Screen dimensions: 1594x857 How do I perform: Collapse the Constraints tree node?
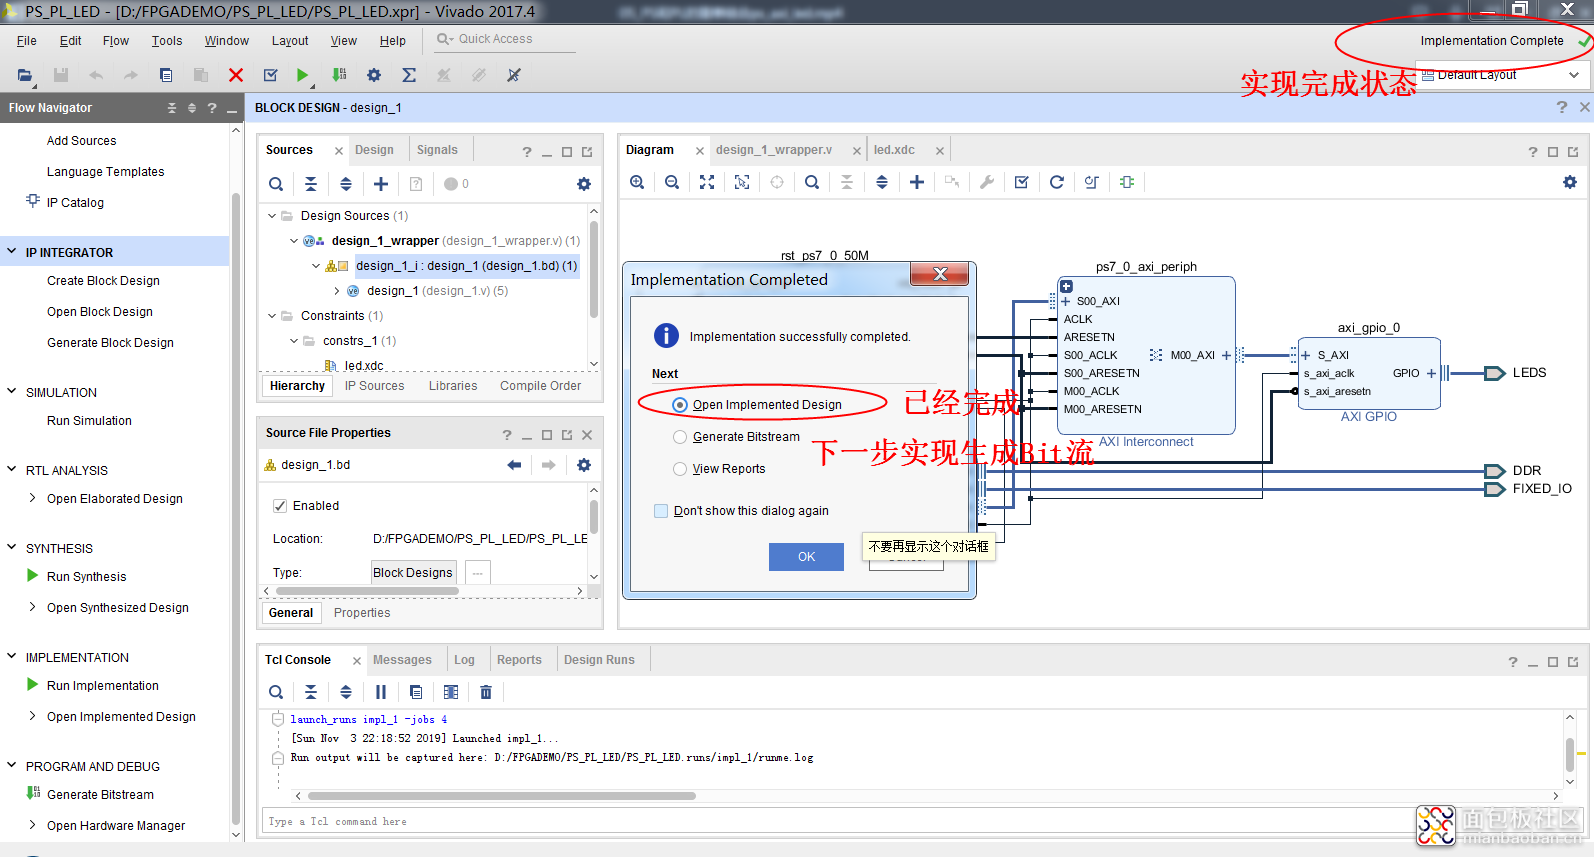(272, 316)
